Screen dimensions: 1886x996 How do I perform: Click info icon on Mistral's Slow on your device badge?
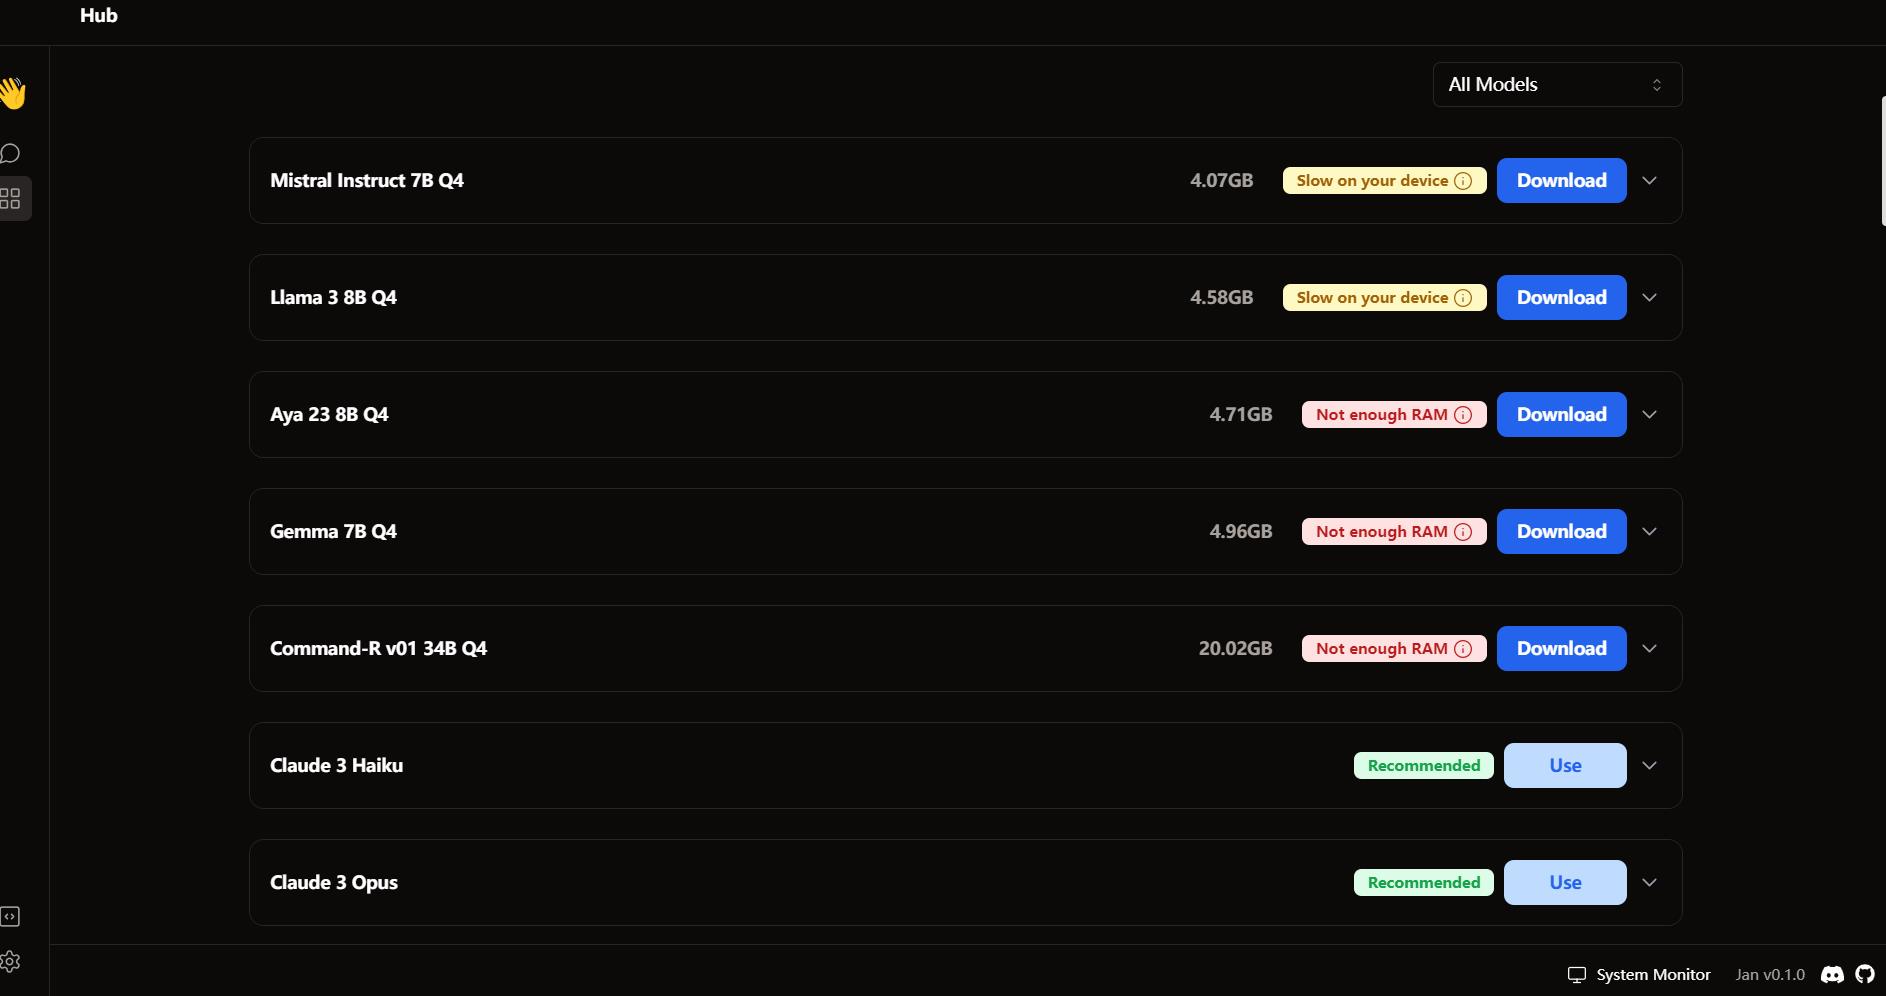tap(1463, 181)
